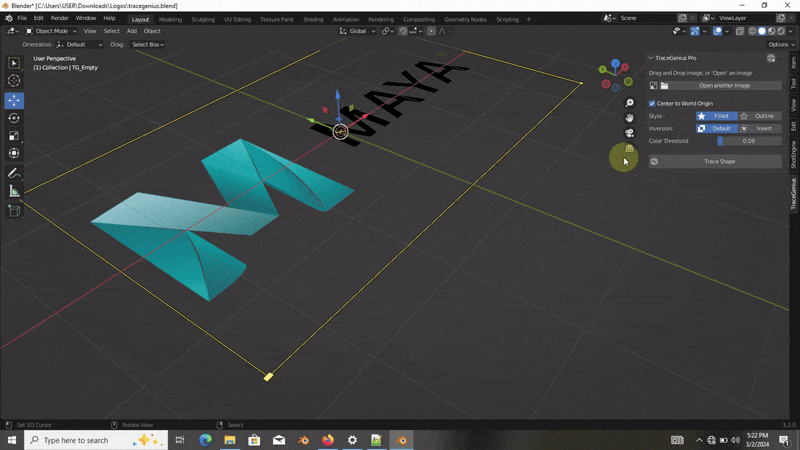Screen dimensions: 800x450
Task: Toggle Center to World Origin checkbox
Action: coord(652,104)
